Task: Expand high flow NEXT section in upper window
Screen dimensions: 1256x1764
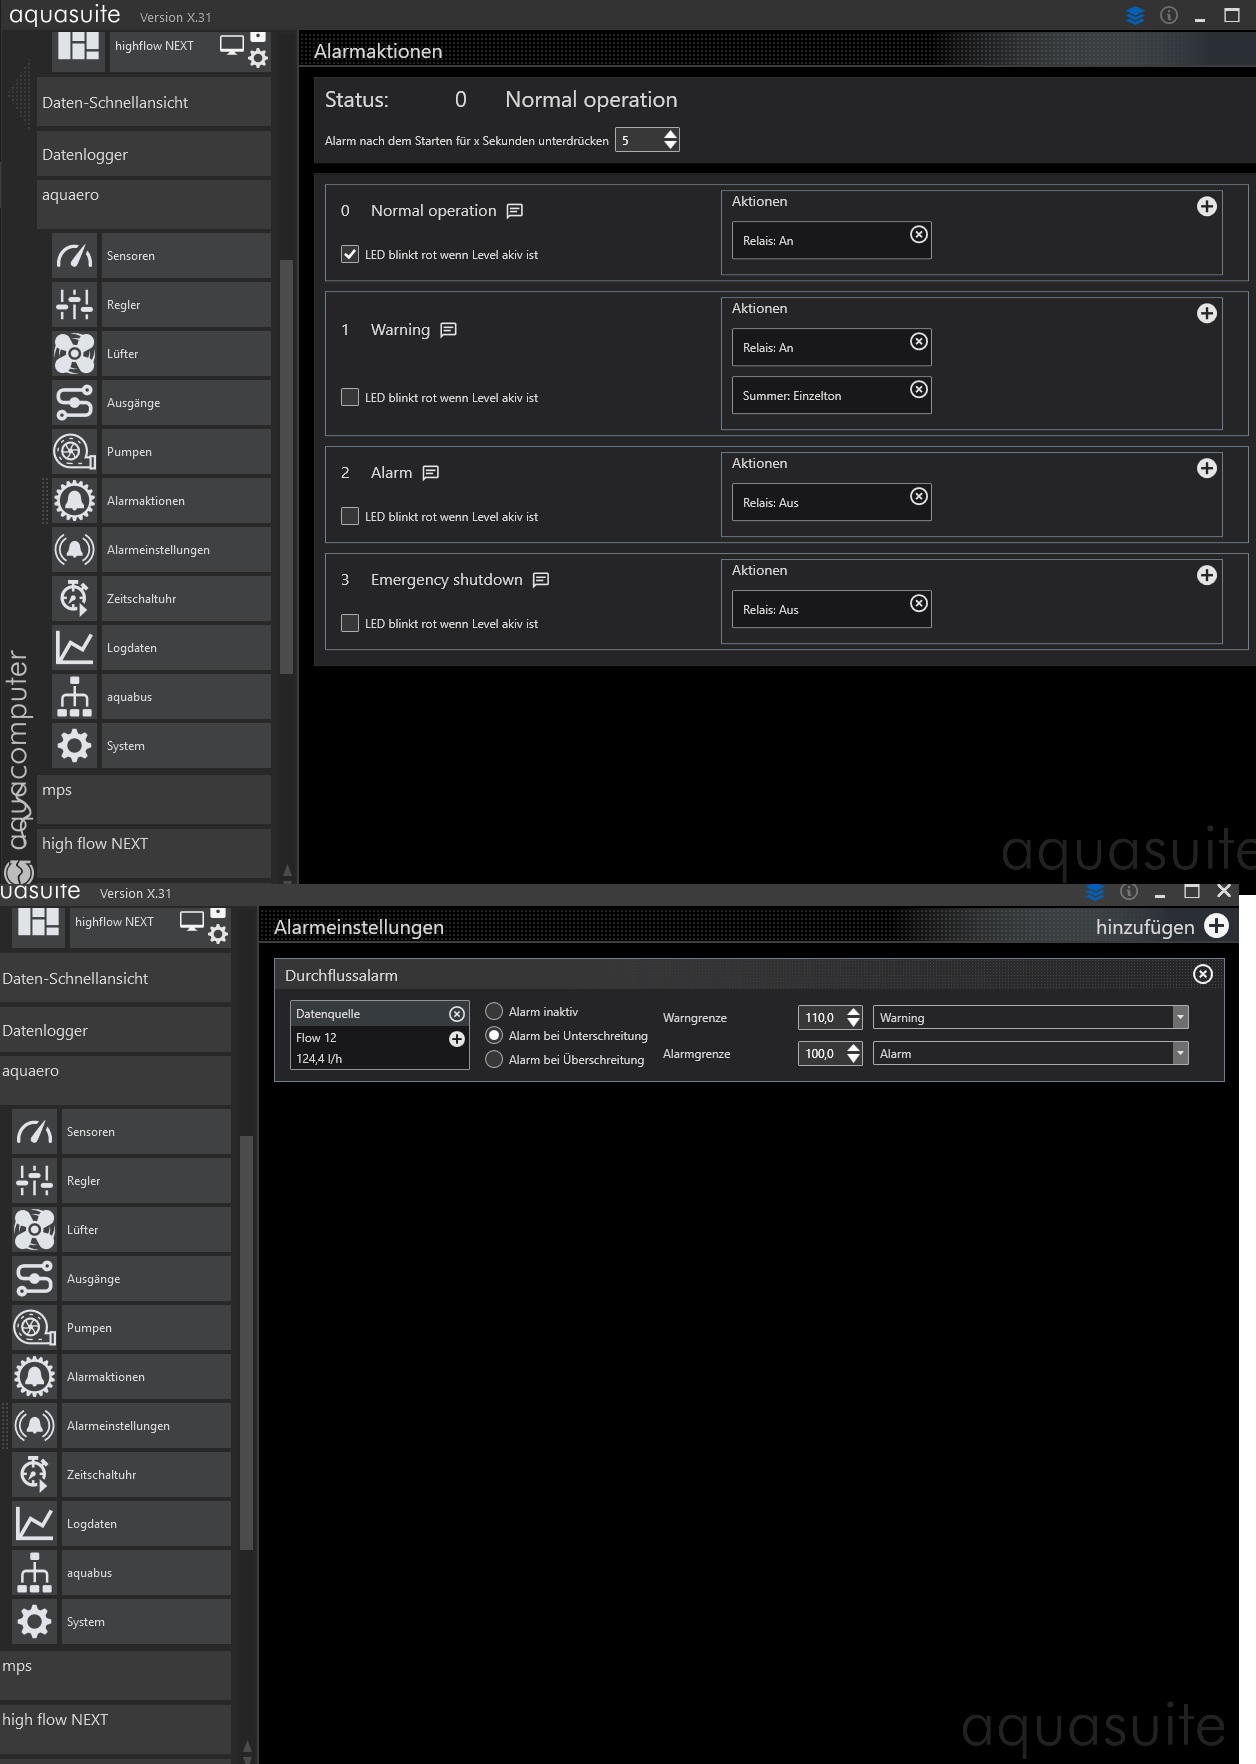Action: coord(154,853)
